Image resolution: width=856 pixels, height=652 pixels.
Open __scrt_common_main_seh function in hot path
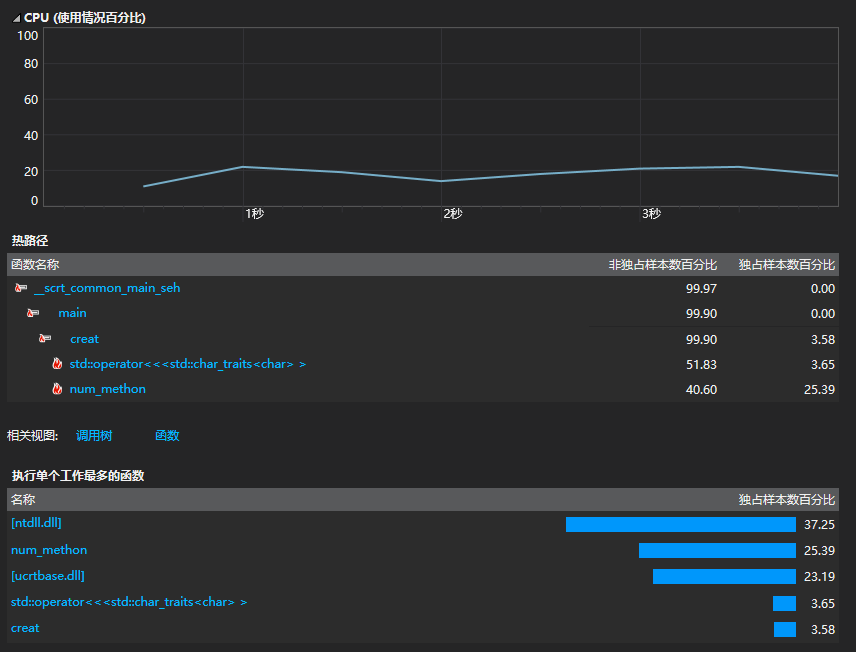pos(106,288)
